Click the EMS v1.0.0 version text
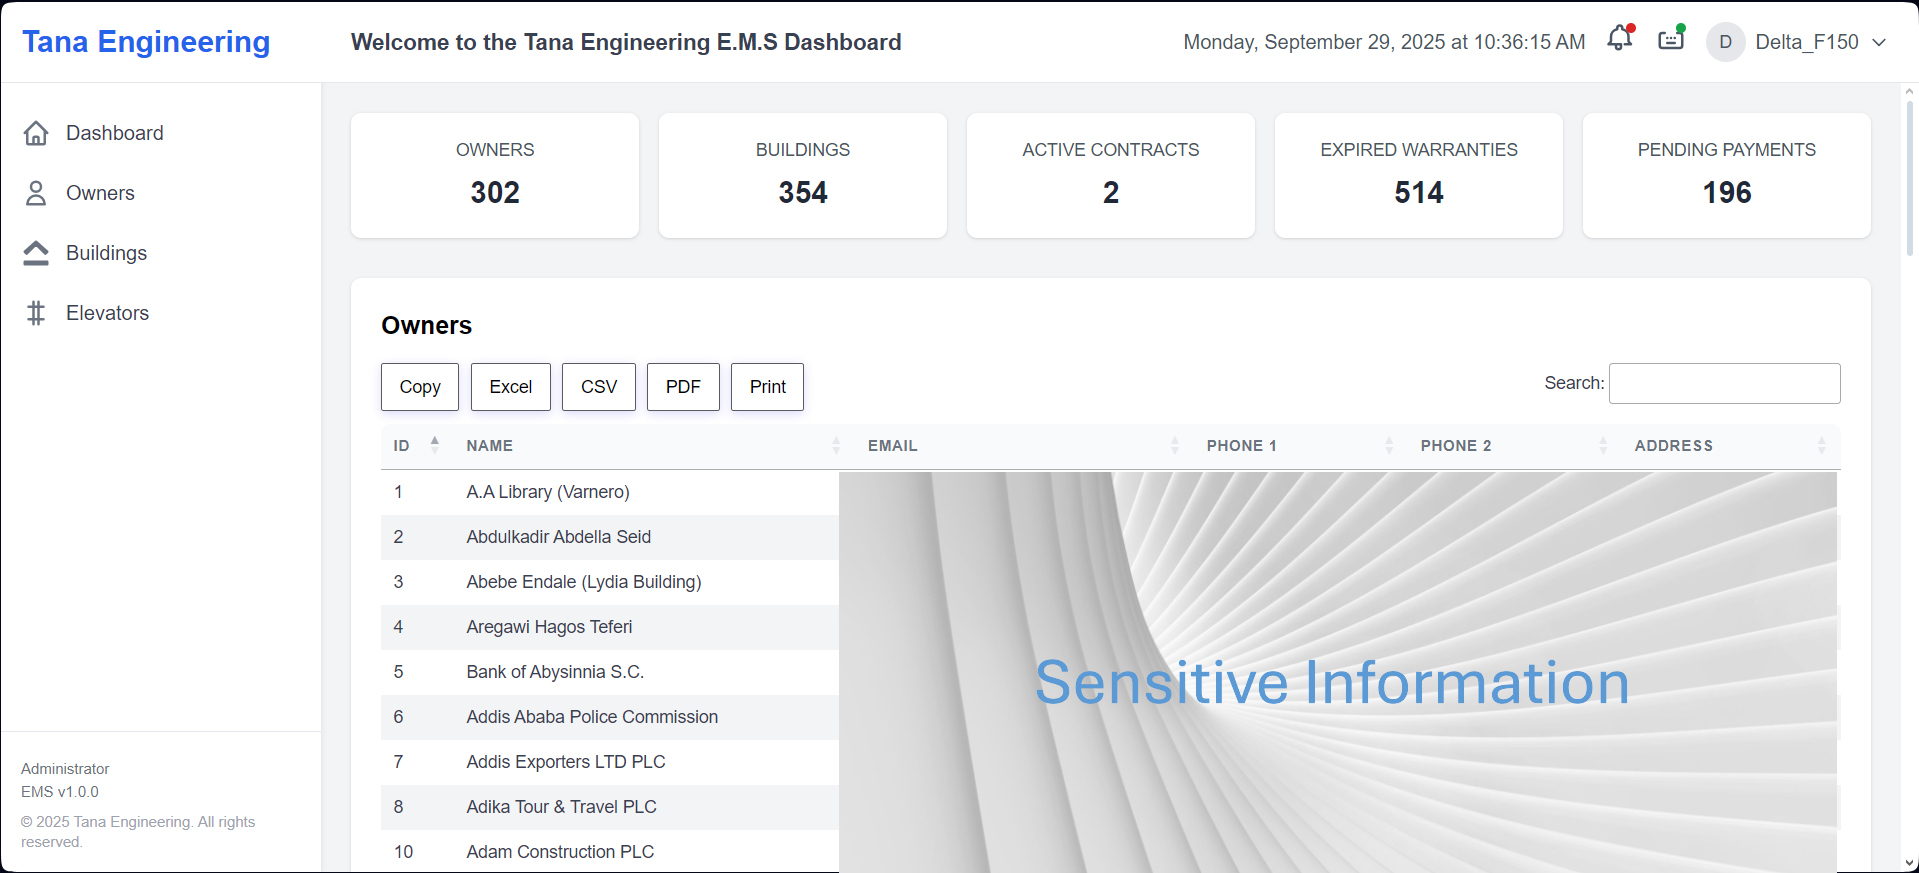Image resolution: width=1919 pixels, height=873 pixels. coord(60,792)
